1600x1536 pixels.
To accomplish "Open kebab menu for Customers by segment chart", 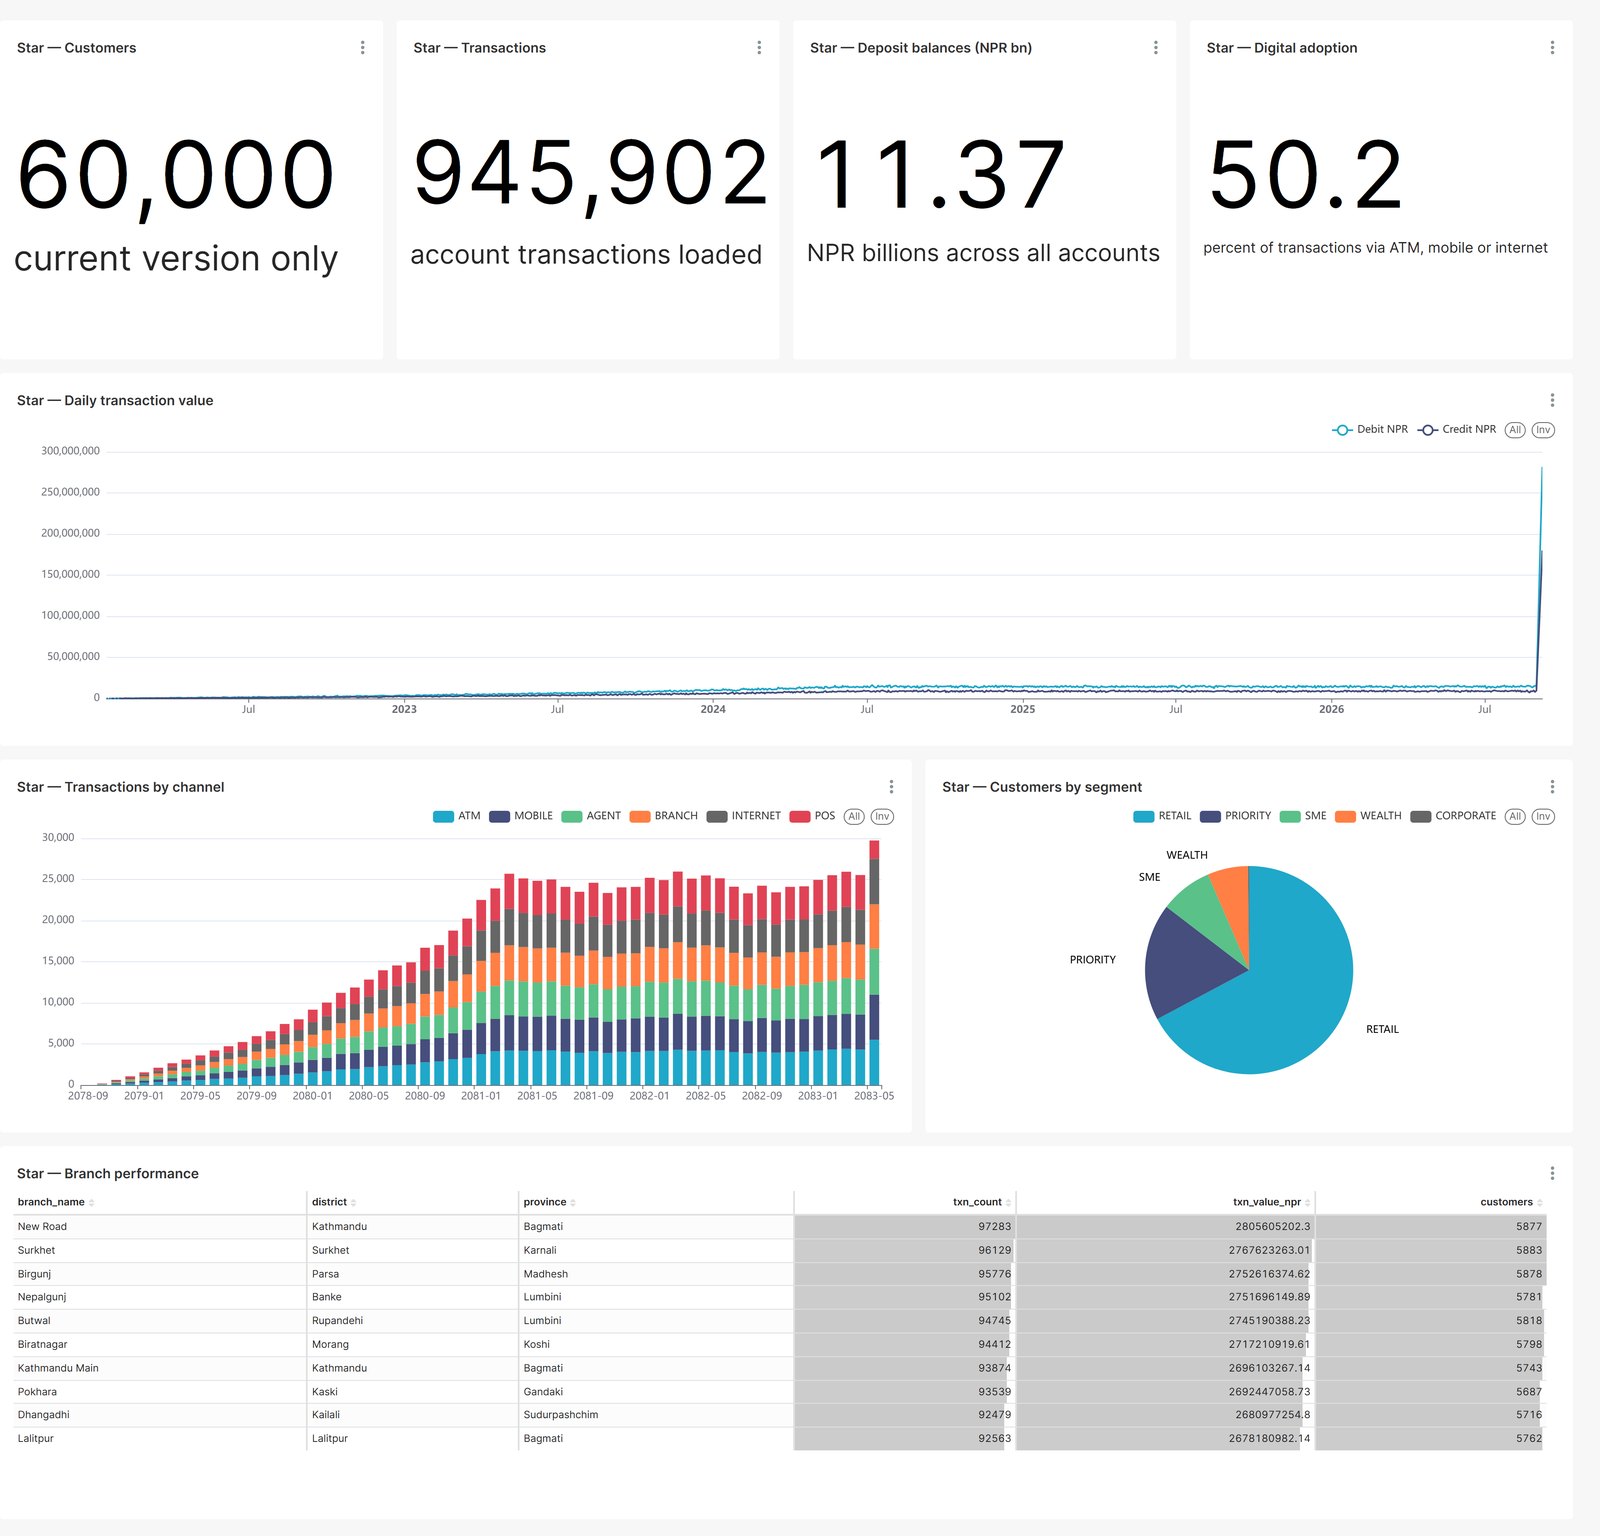I will coord(1552,787).
